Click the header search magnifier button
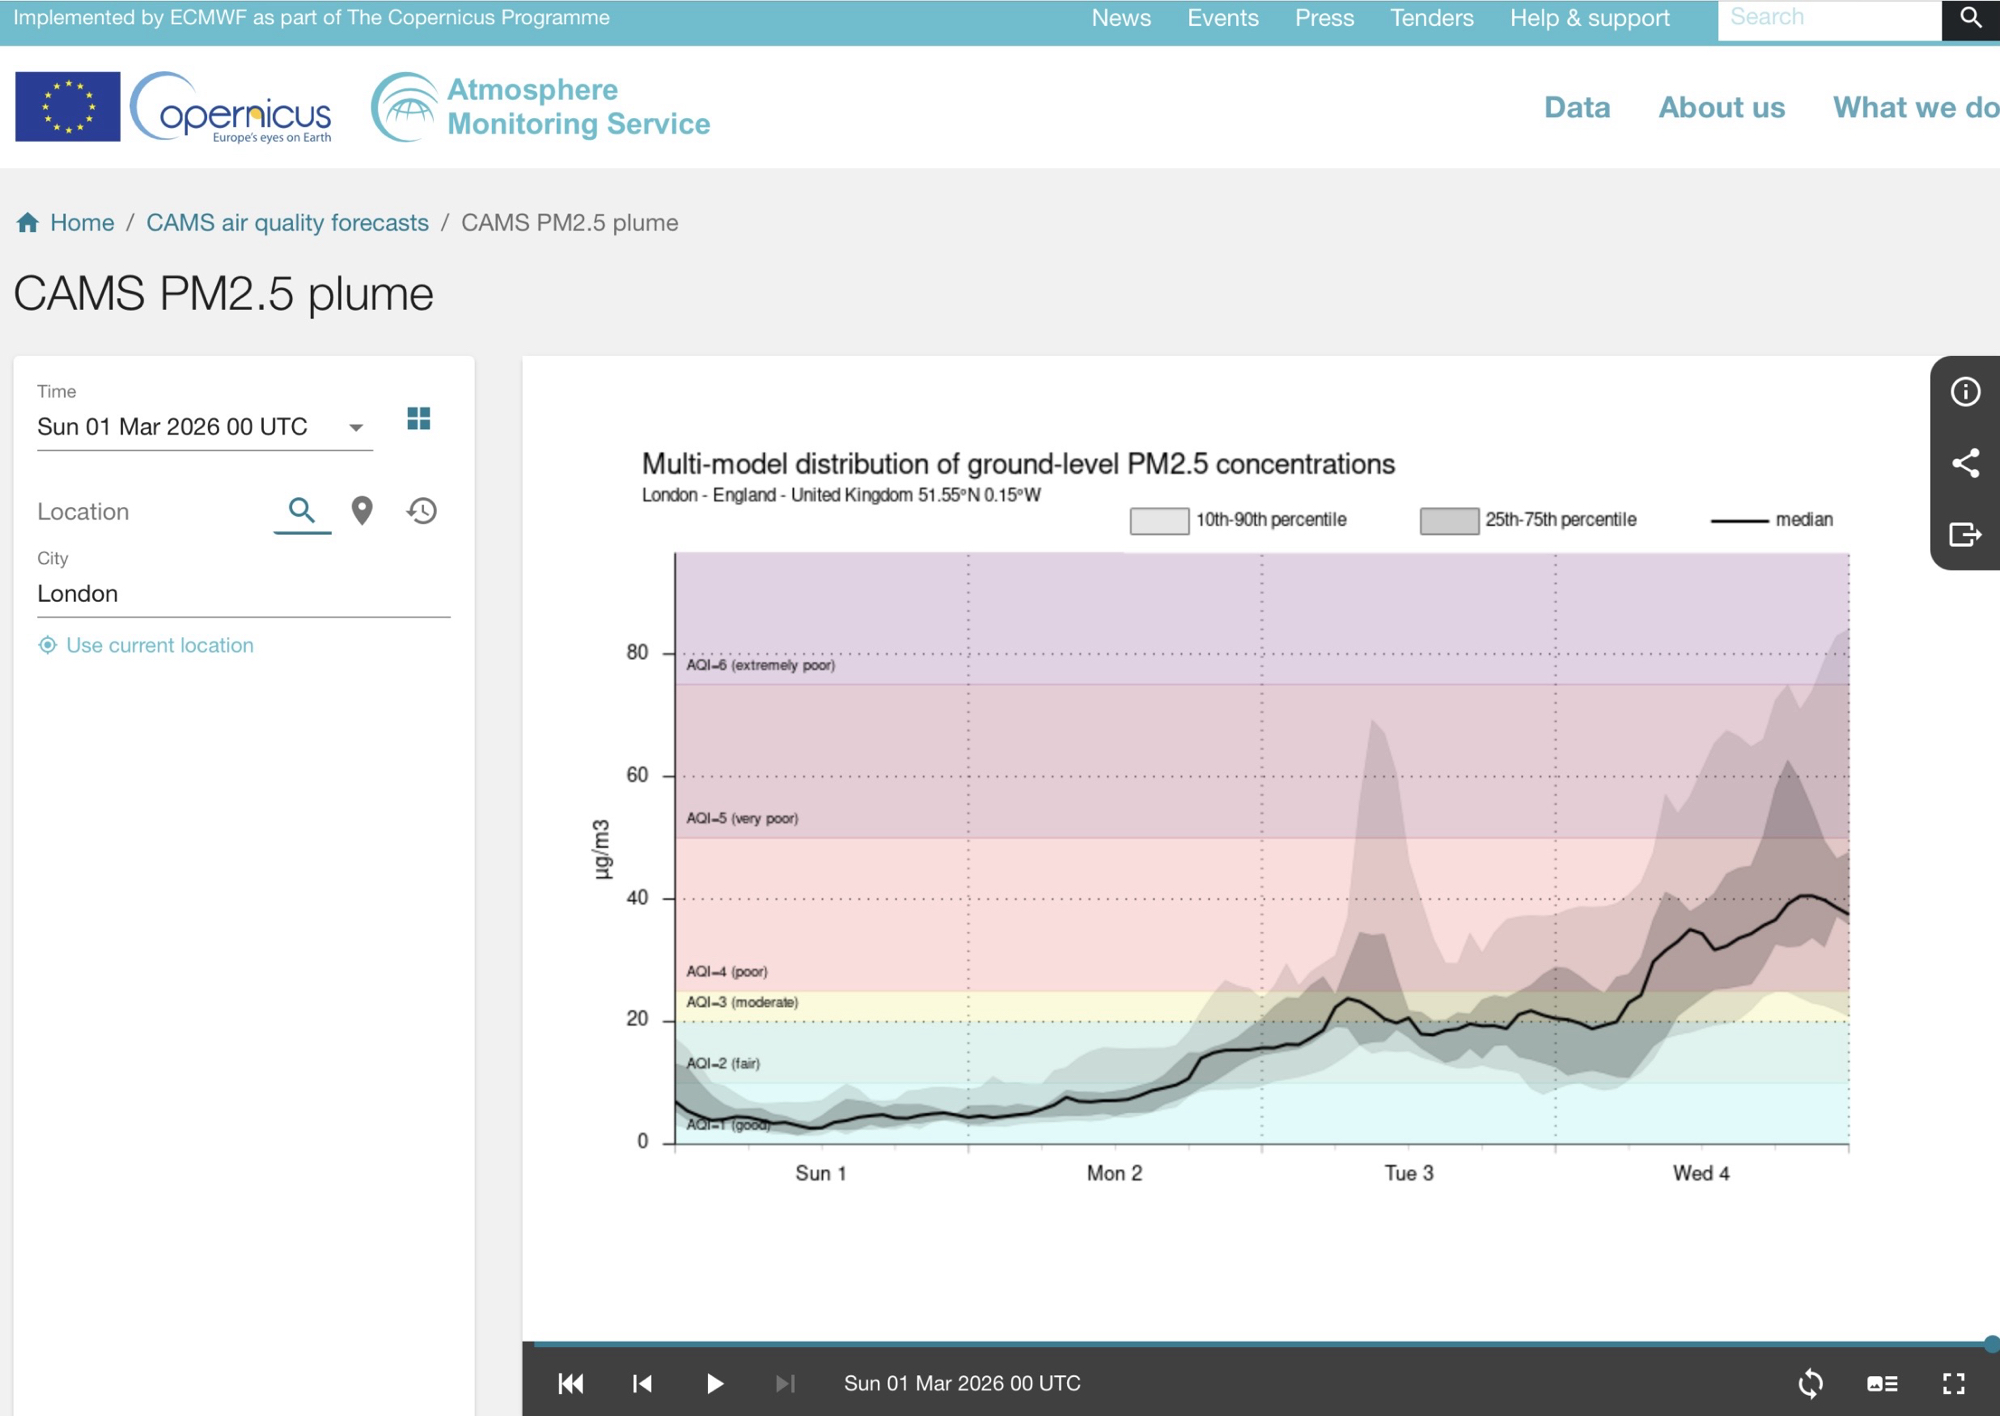Image resolution: width=2000 pixels, height=1416 pixels. coord(1970,18)
